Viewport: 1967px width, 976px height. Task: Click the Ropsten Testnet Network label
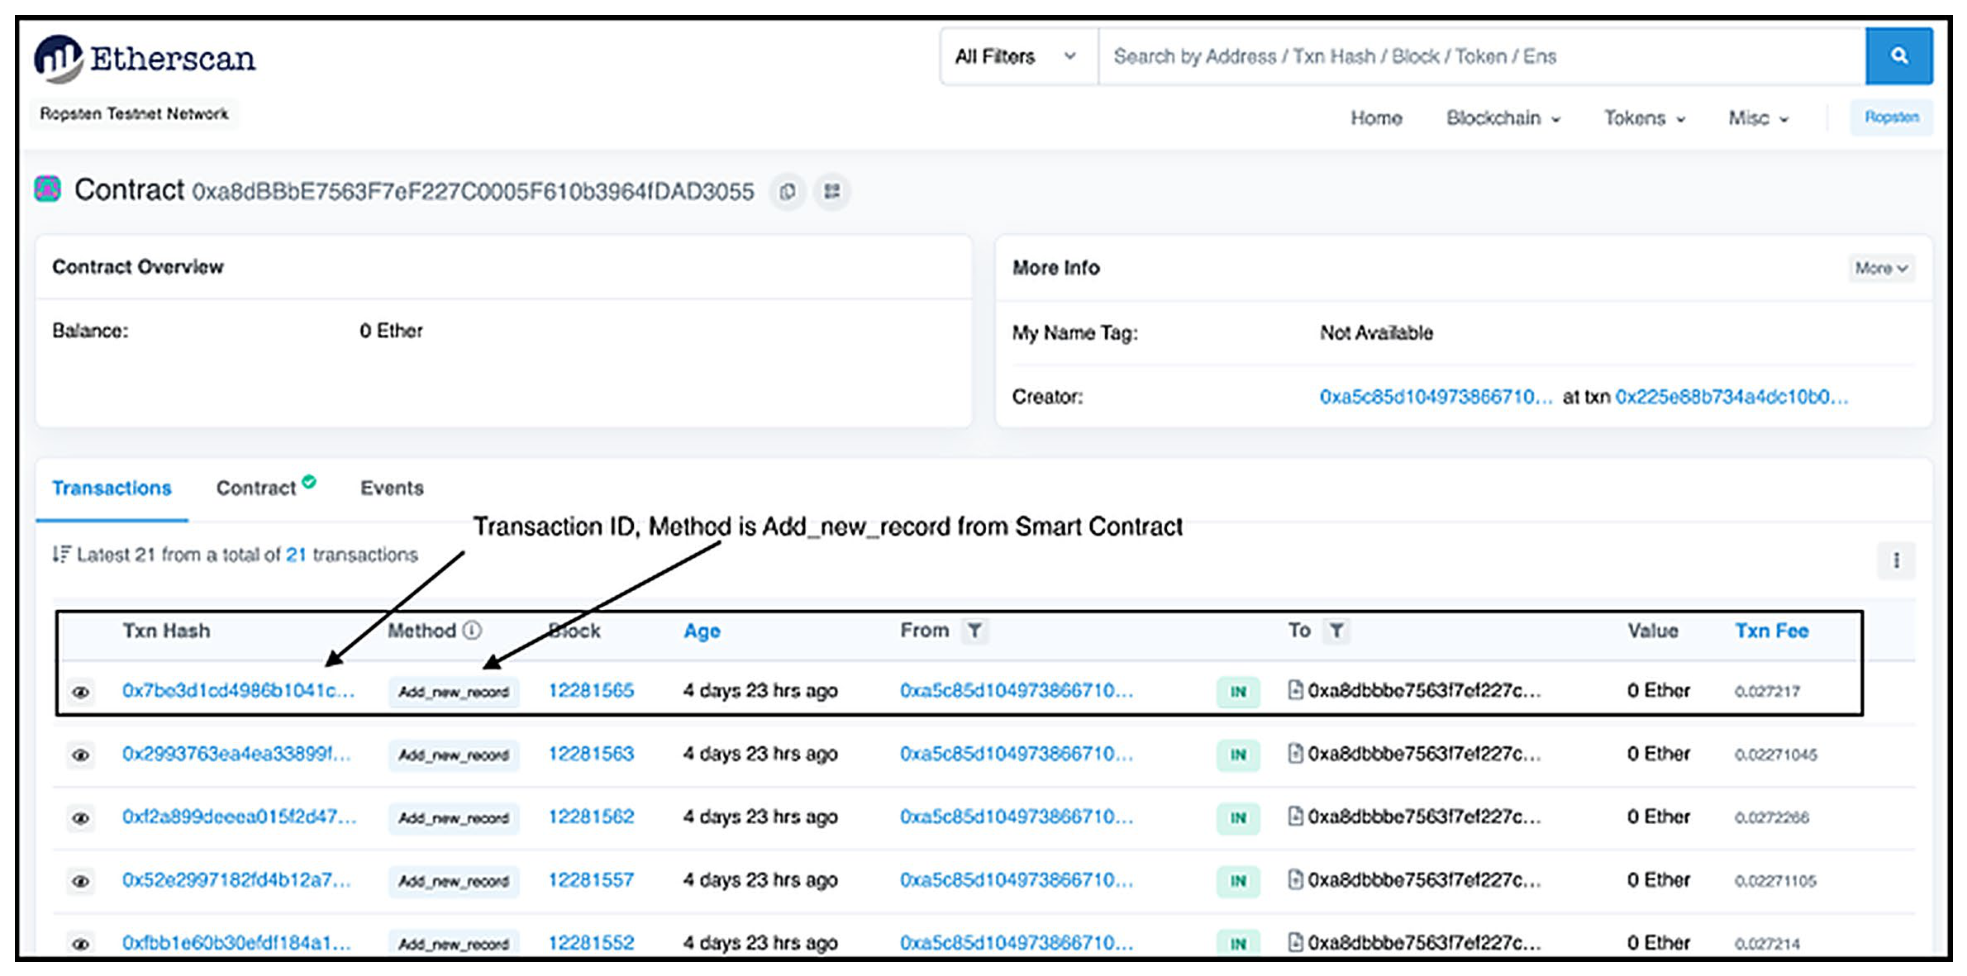[x=135, y=113]
